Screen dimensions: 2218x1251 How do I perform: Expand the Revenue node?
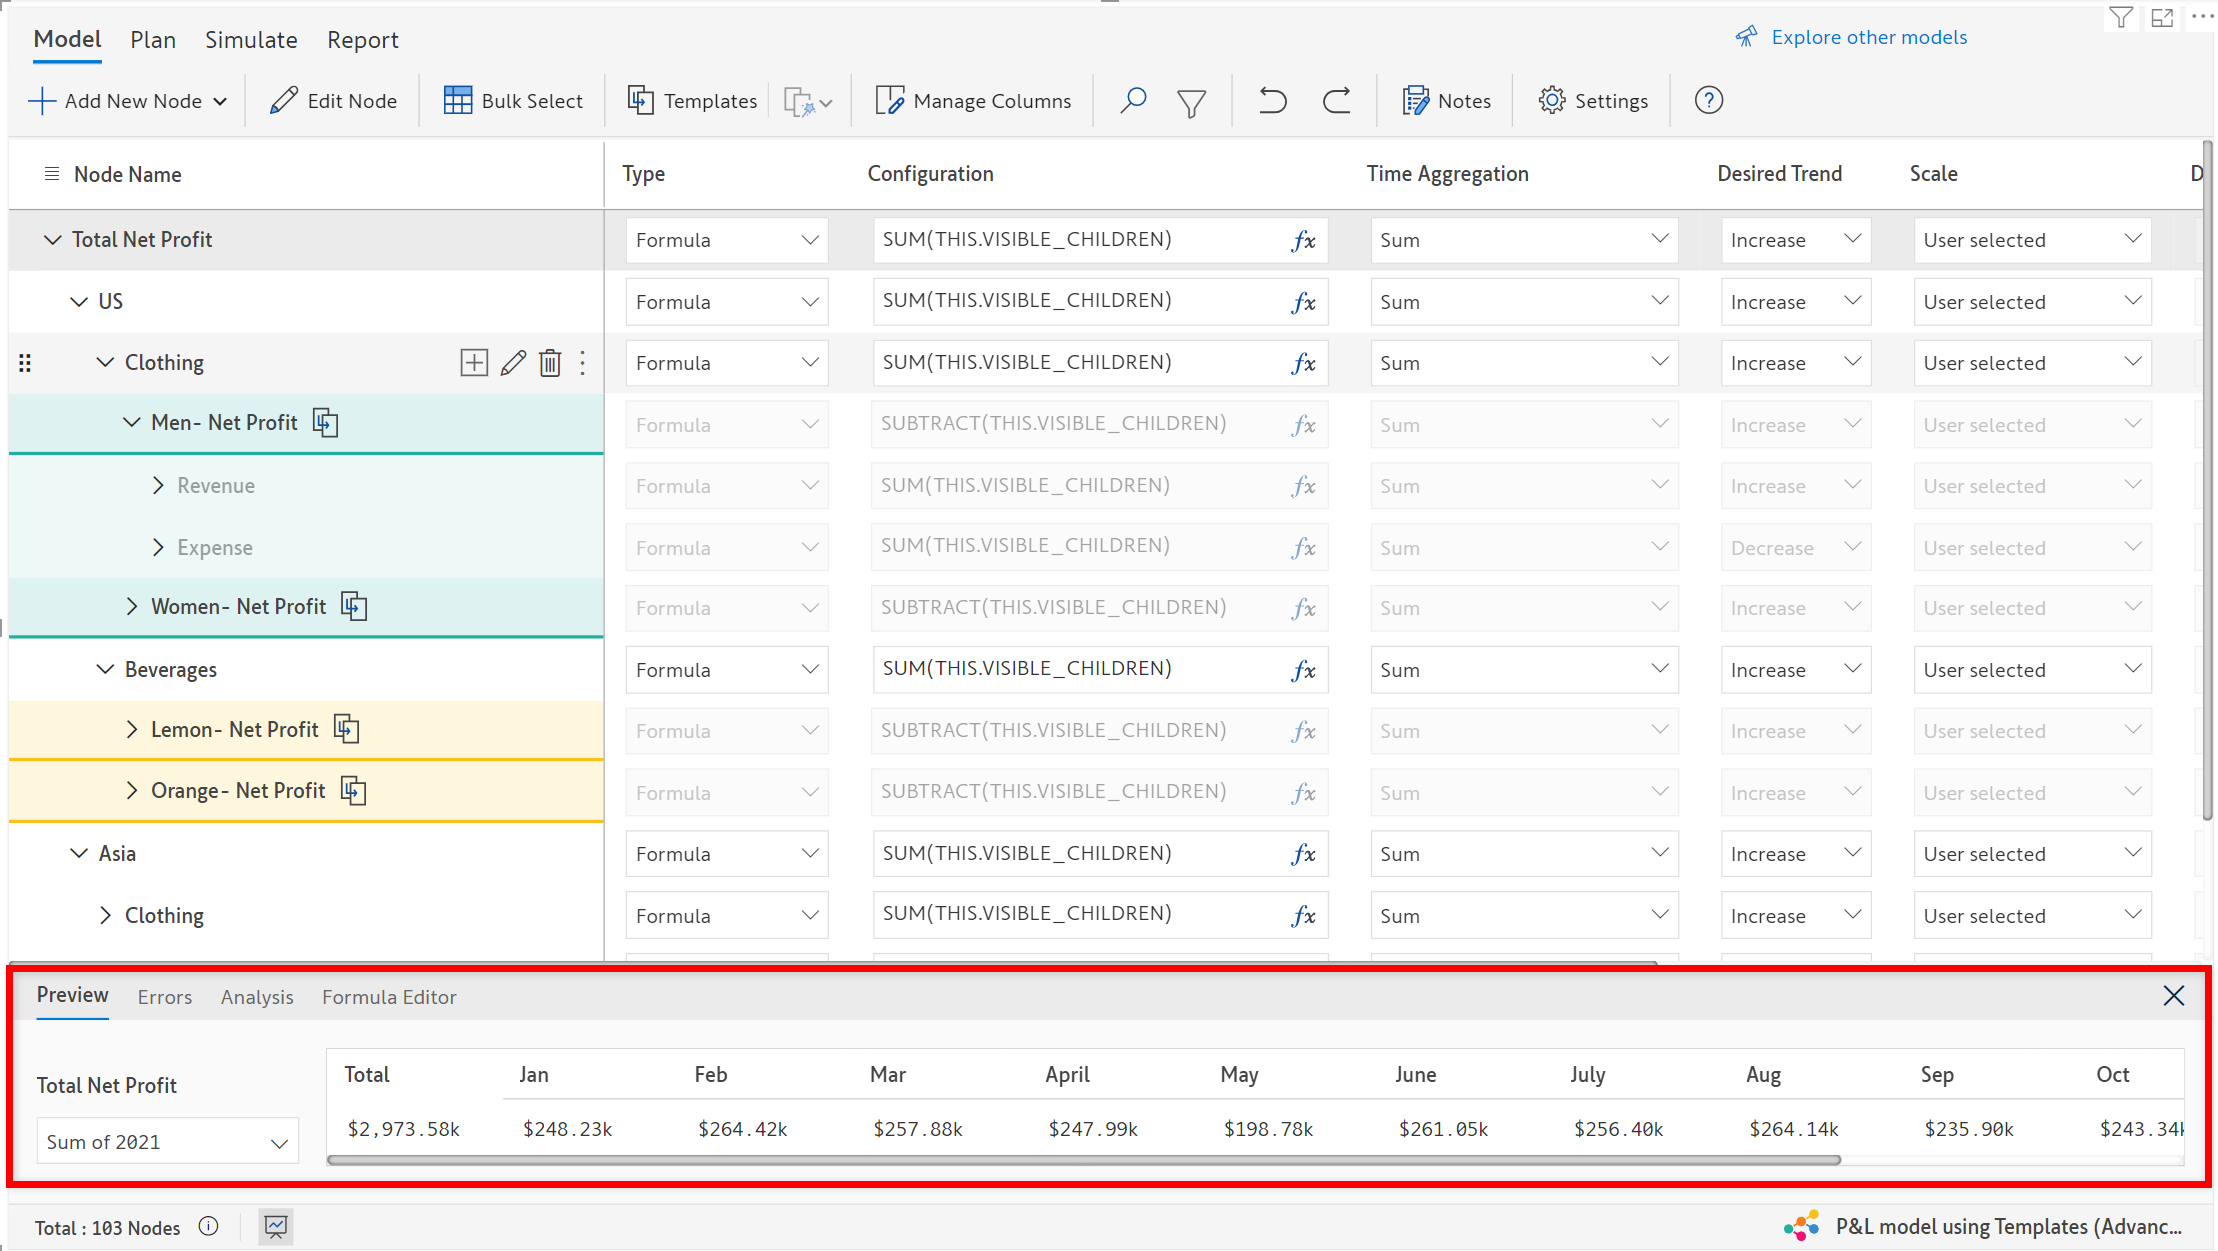click(x=158, y=486)
